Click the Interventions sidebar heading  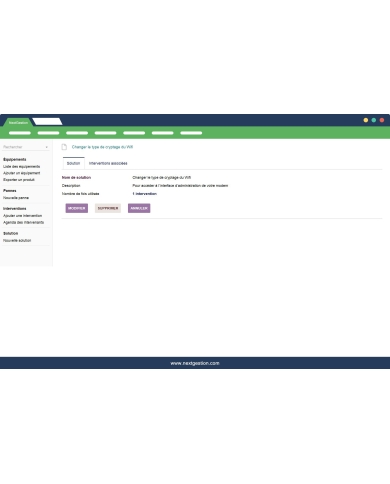click(15, 209)
